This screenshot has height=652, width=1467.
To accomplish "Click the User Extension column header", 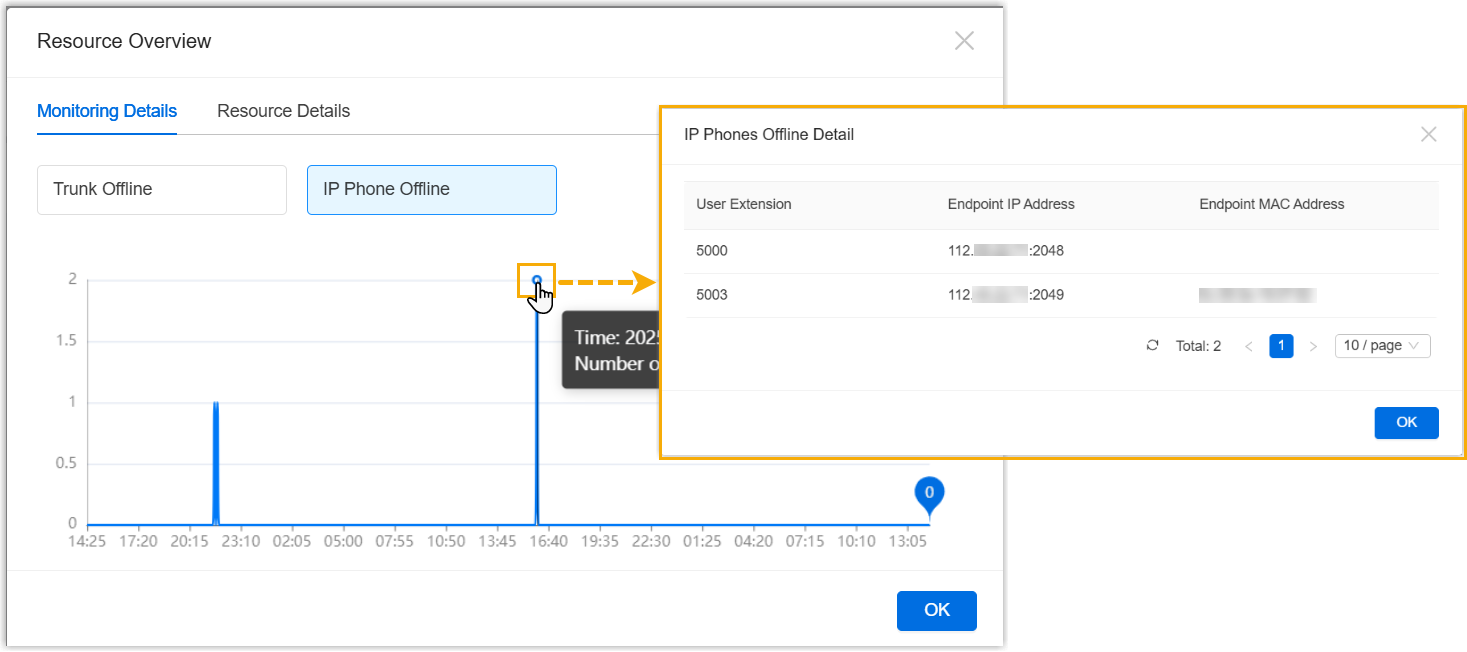I will pyautogui.click(x=743, y=204).
